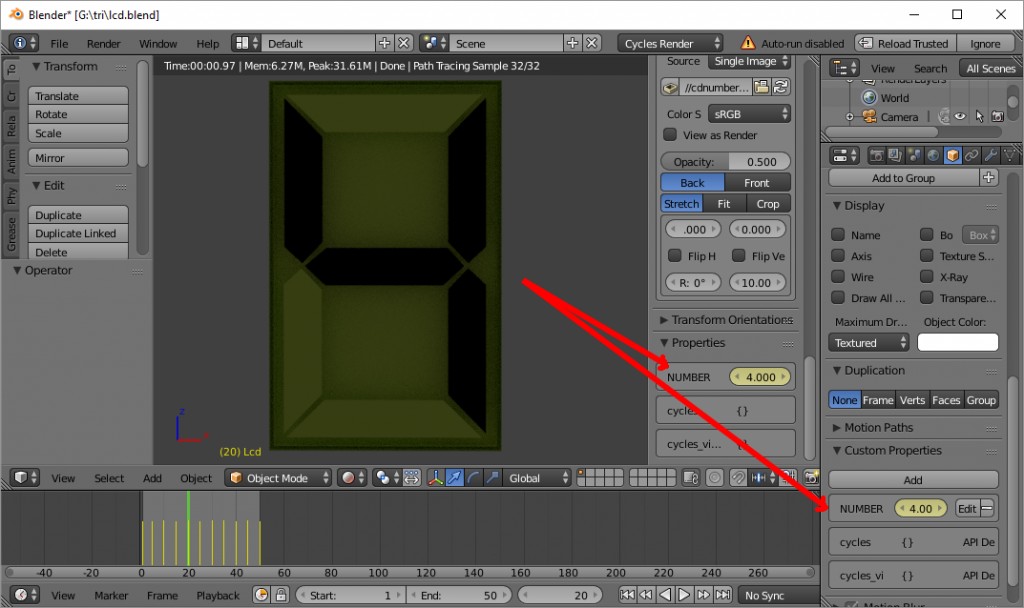The image size is (1024, 608).
Task: Open the Object properties tab (orange cube icon)
Action: pos(952,155)
